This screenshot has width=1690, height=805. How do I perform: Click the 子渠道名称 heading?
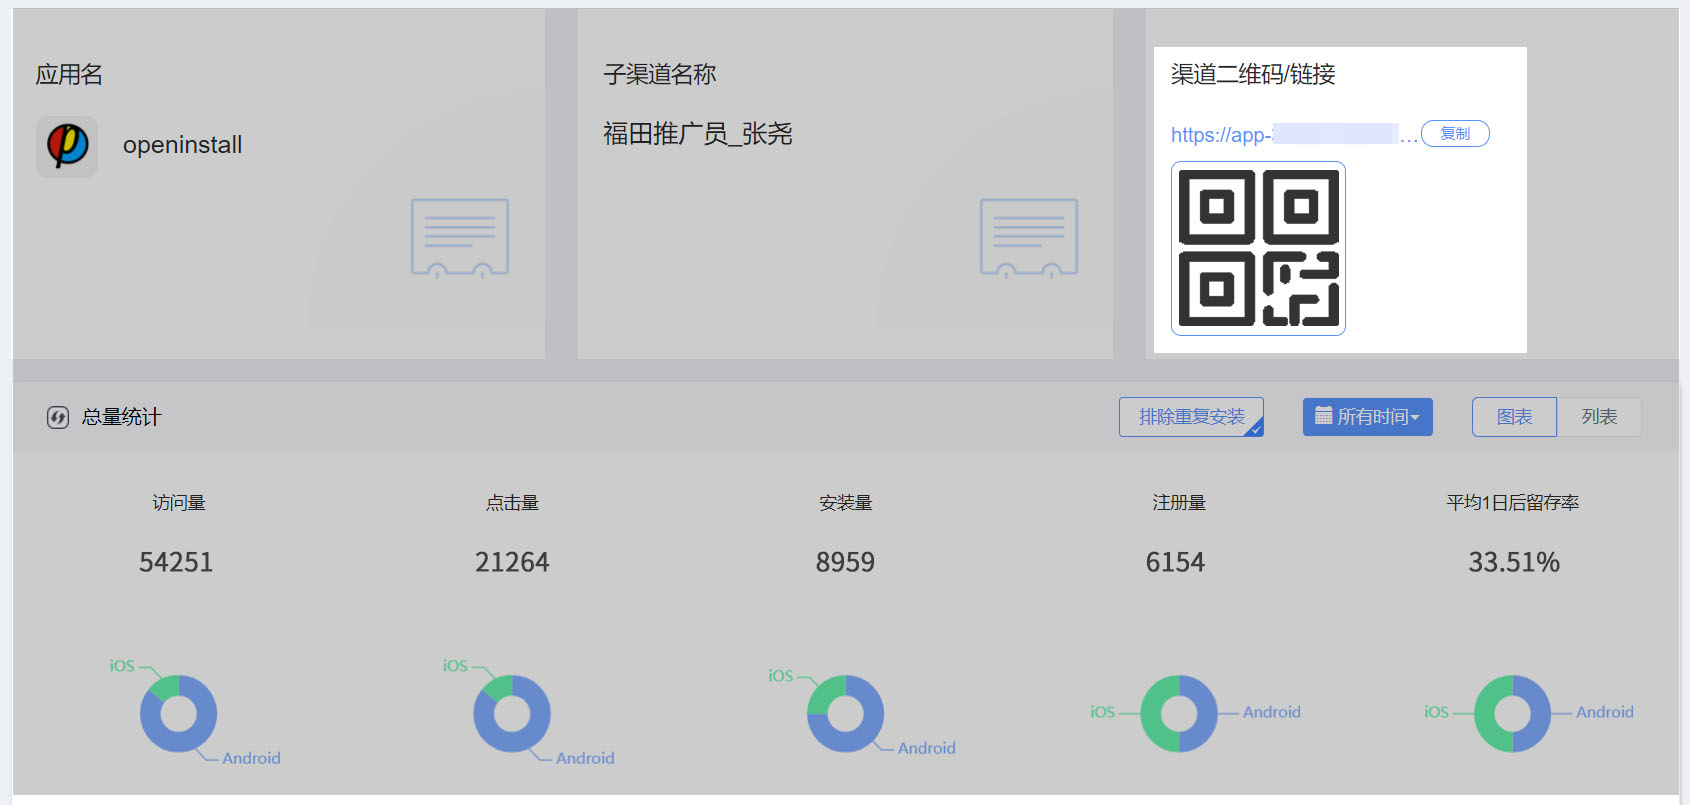point(660,75)
